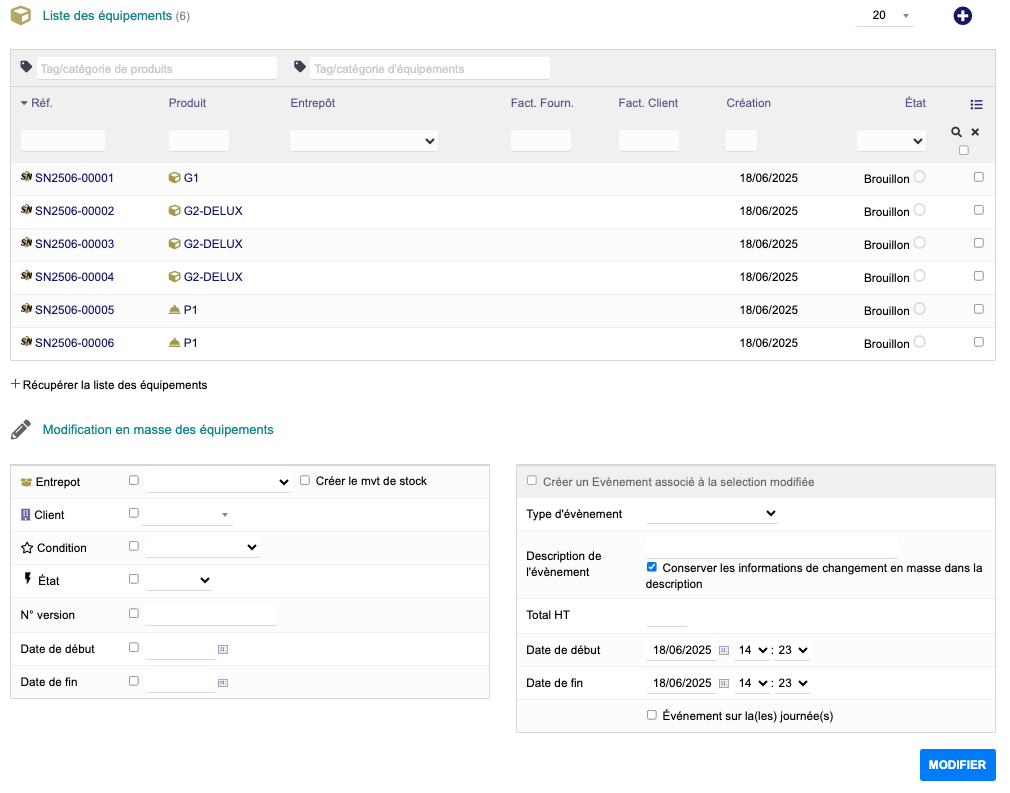The image size is (1010, 793).
Task: Select checkbox for row SN2506-00001
Action: 978,177
